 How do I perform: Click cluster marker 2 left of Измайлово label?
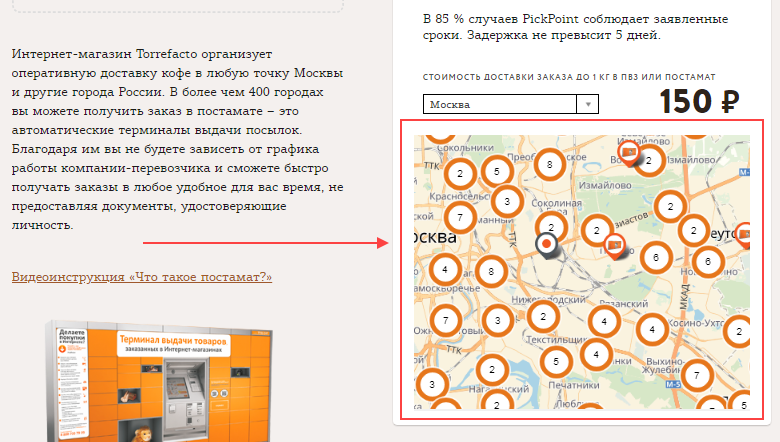(x=649, y=160)
